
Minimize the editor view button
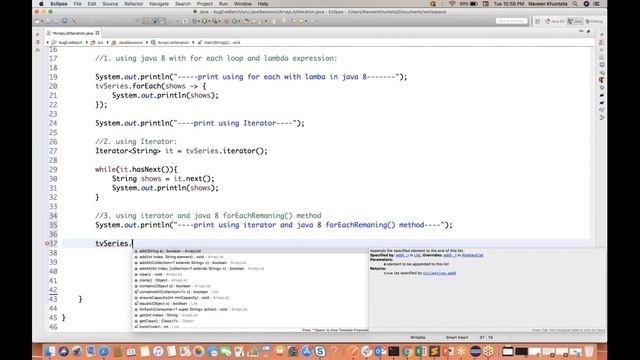tap(581, 31)
